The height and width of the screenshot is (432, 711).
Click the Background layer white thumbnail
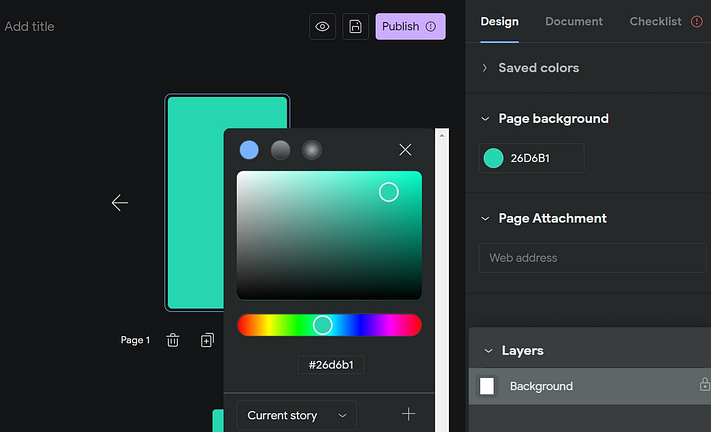(487, 386)
